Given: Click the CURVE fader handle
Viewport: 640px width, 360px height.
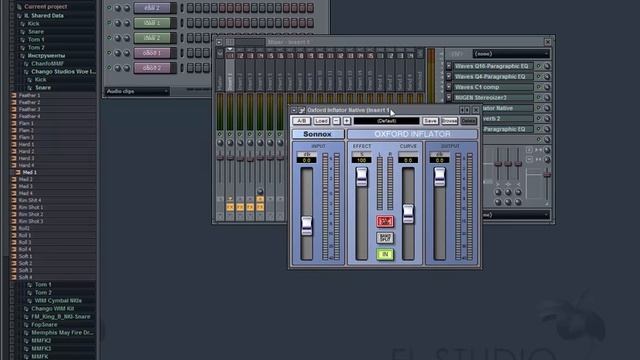Looking at the screenshot, I should [408, 213].
